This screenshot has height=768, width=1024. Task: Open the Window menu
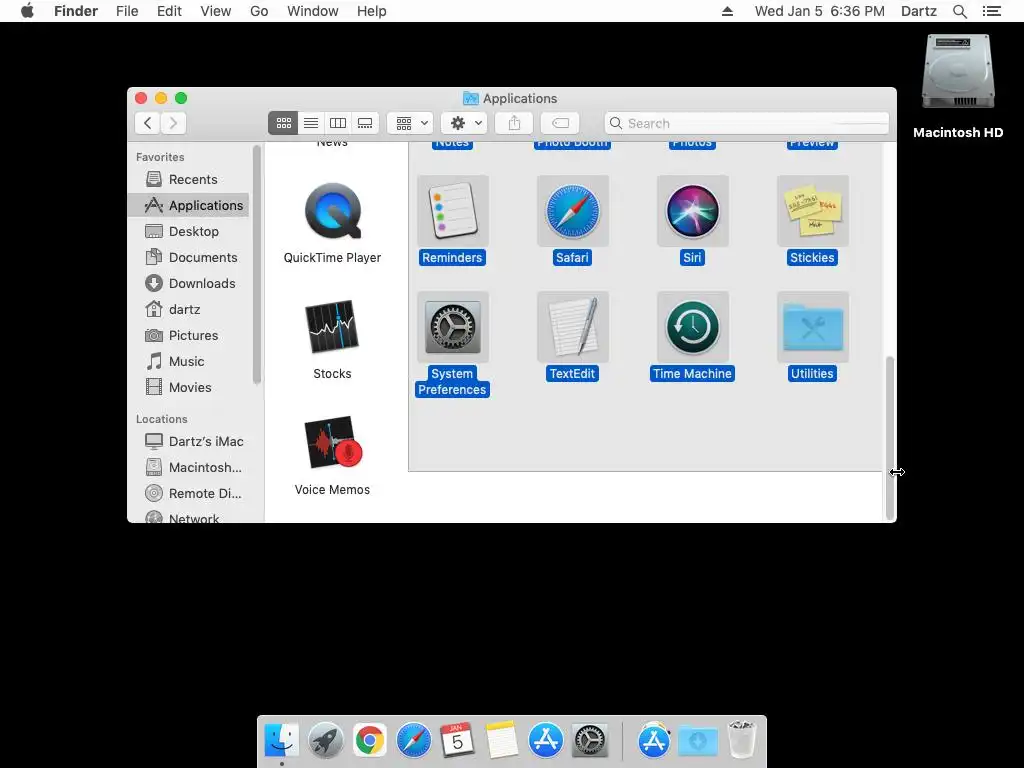[313, 11]
